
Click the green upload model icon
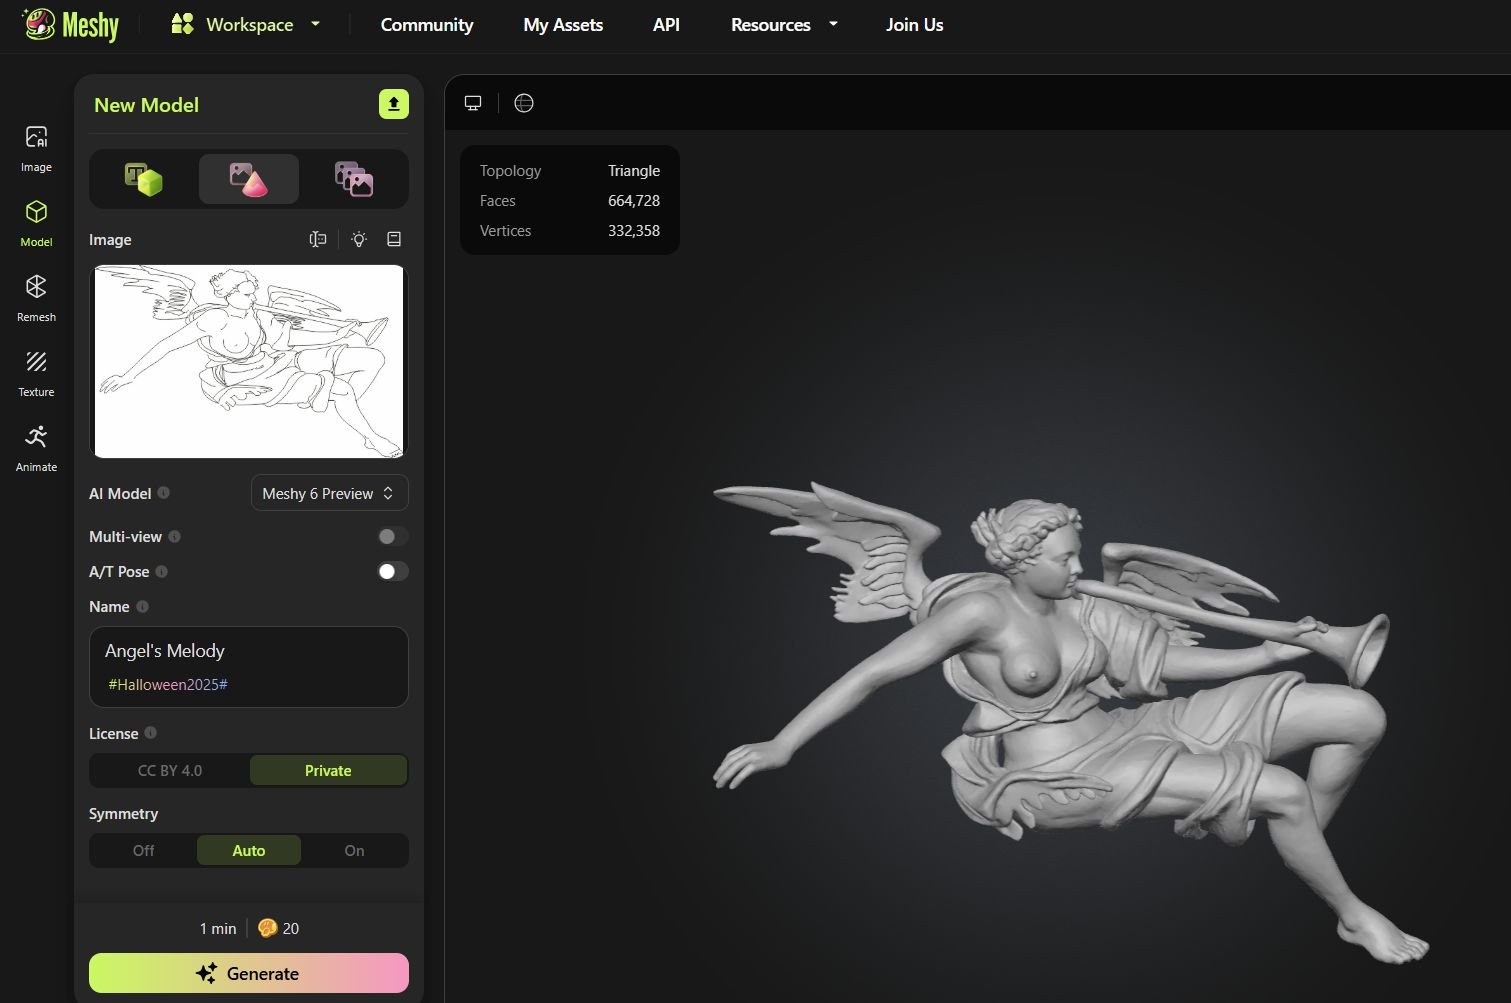[x=393, y=104]
